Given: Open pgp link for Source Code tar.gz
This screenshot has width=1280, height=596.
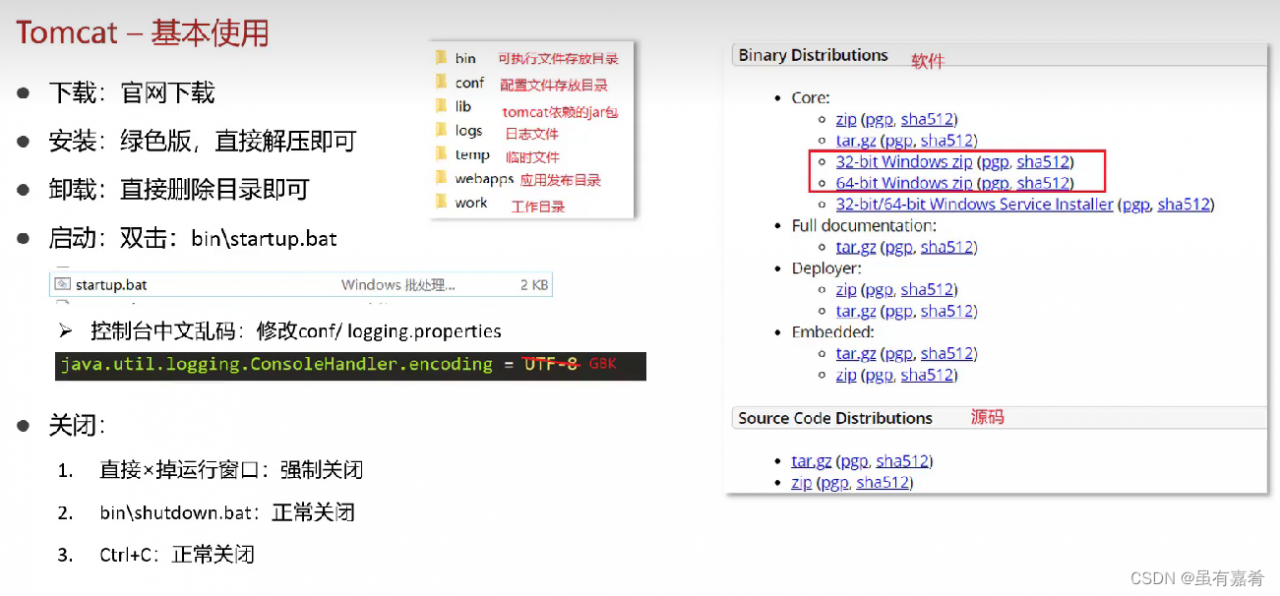Looking at the screenshot, I should [854, 461].
